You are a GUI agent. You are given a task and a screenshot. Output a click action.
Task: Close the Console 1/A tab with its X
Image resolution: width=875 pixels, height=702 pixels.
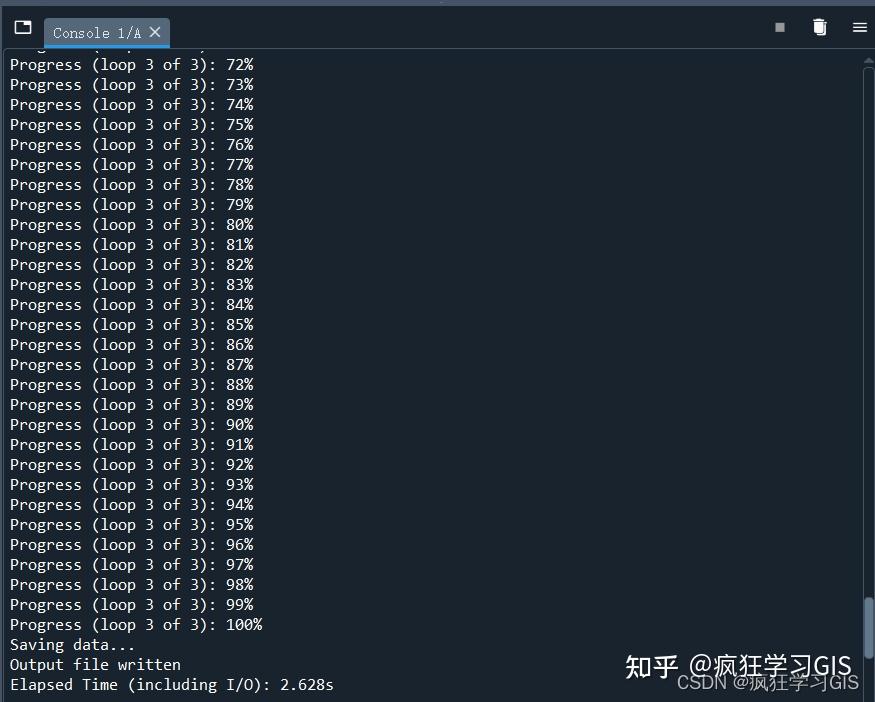(x=155, y=32)
